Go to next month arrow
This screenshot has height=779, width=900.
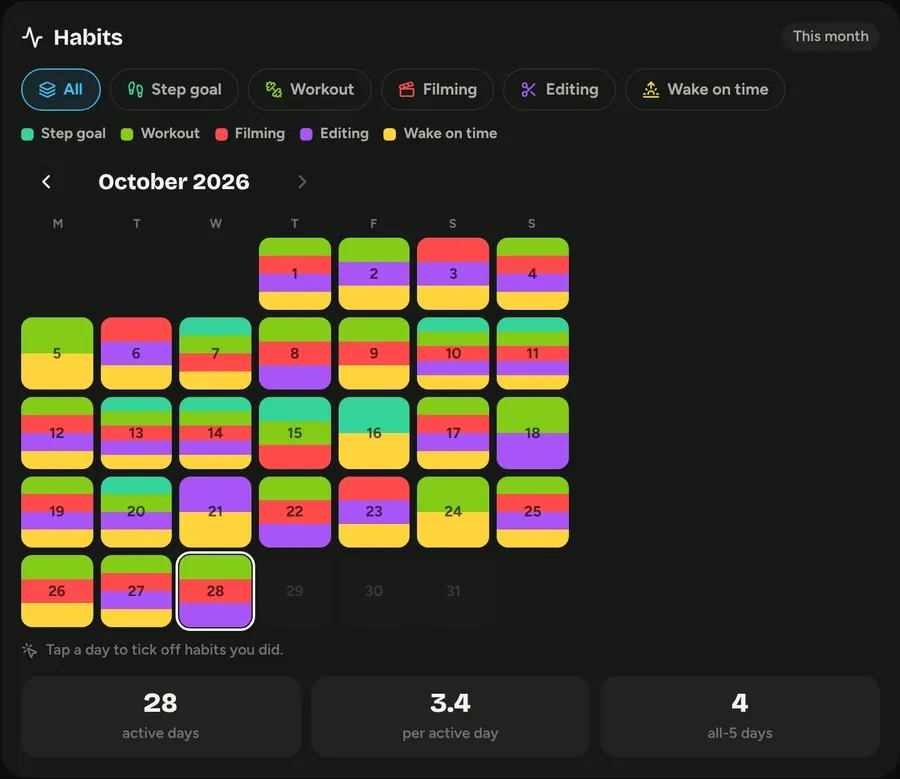[302, 182]
